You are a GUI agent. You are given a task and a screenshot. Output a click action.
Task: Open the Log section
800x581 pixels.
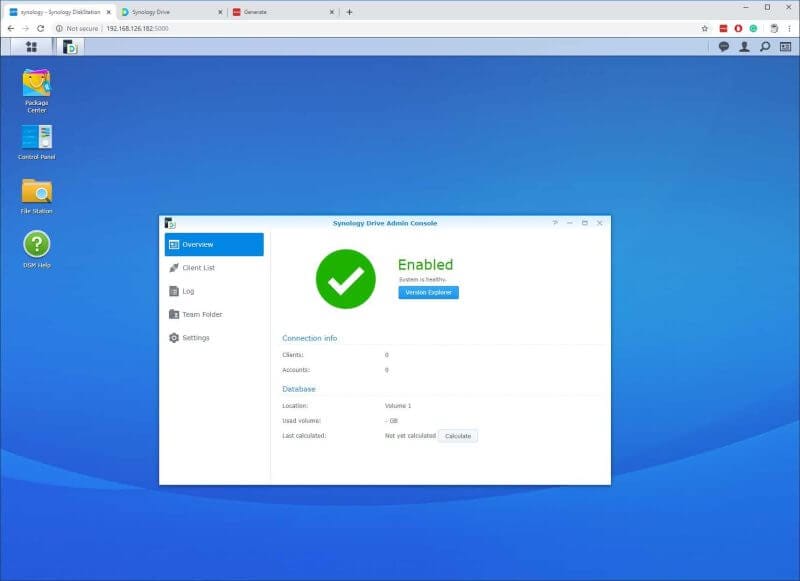pyautogui.click(x=188, y=291)
